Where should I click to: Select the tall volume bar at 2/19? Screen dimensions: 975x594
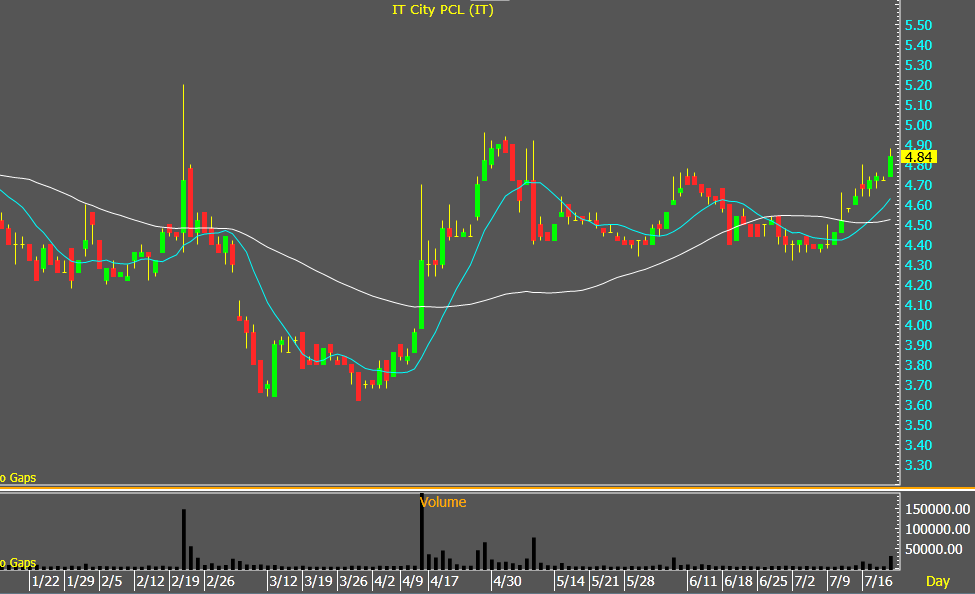(183, 539)
